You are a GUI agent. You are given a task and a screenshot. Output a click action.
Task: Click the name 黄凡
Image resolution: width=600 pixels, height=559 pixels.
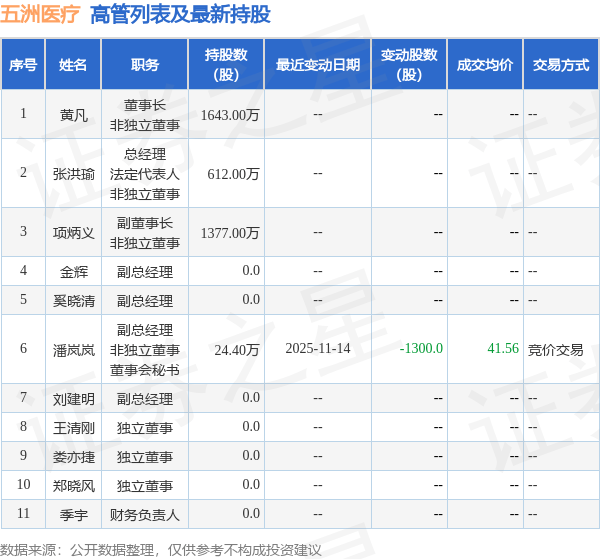click(73, 115)
